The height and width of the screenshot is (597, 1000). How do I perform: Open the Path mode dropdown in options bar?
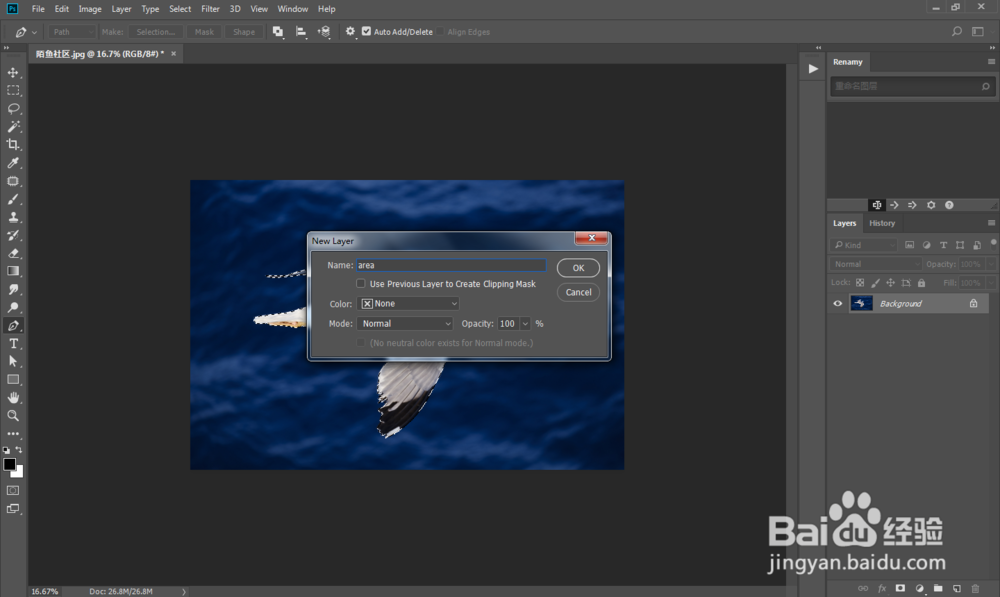click(x=71, y=31)
